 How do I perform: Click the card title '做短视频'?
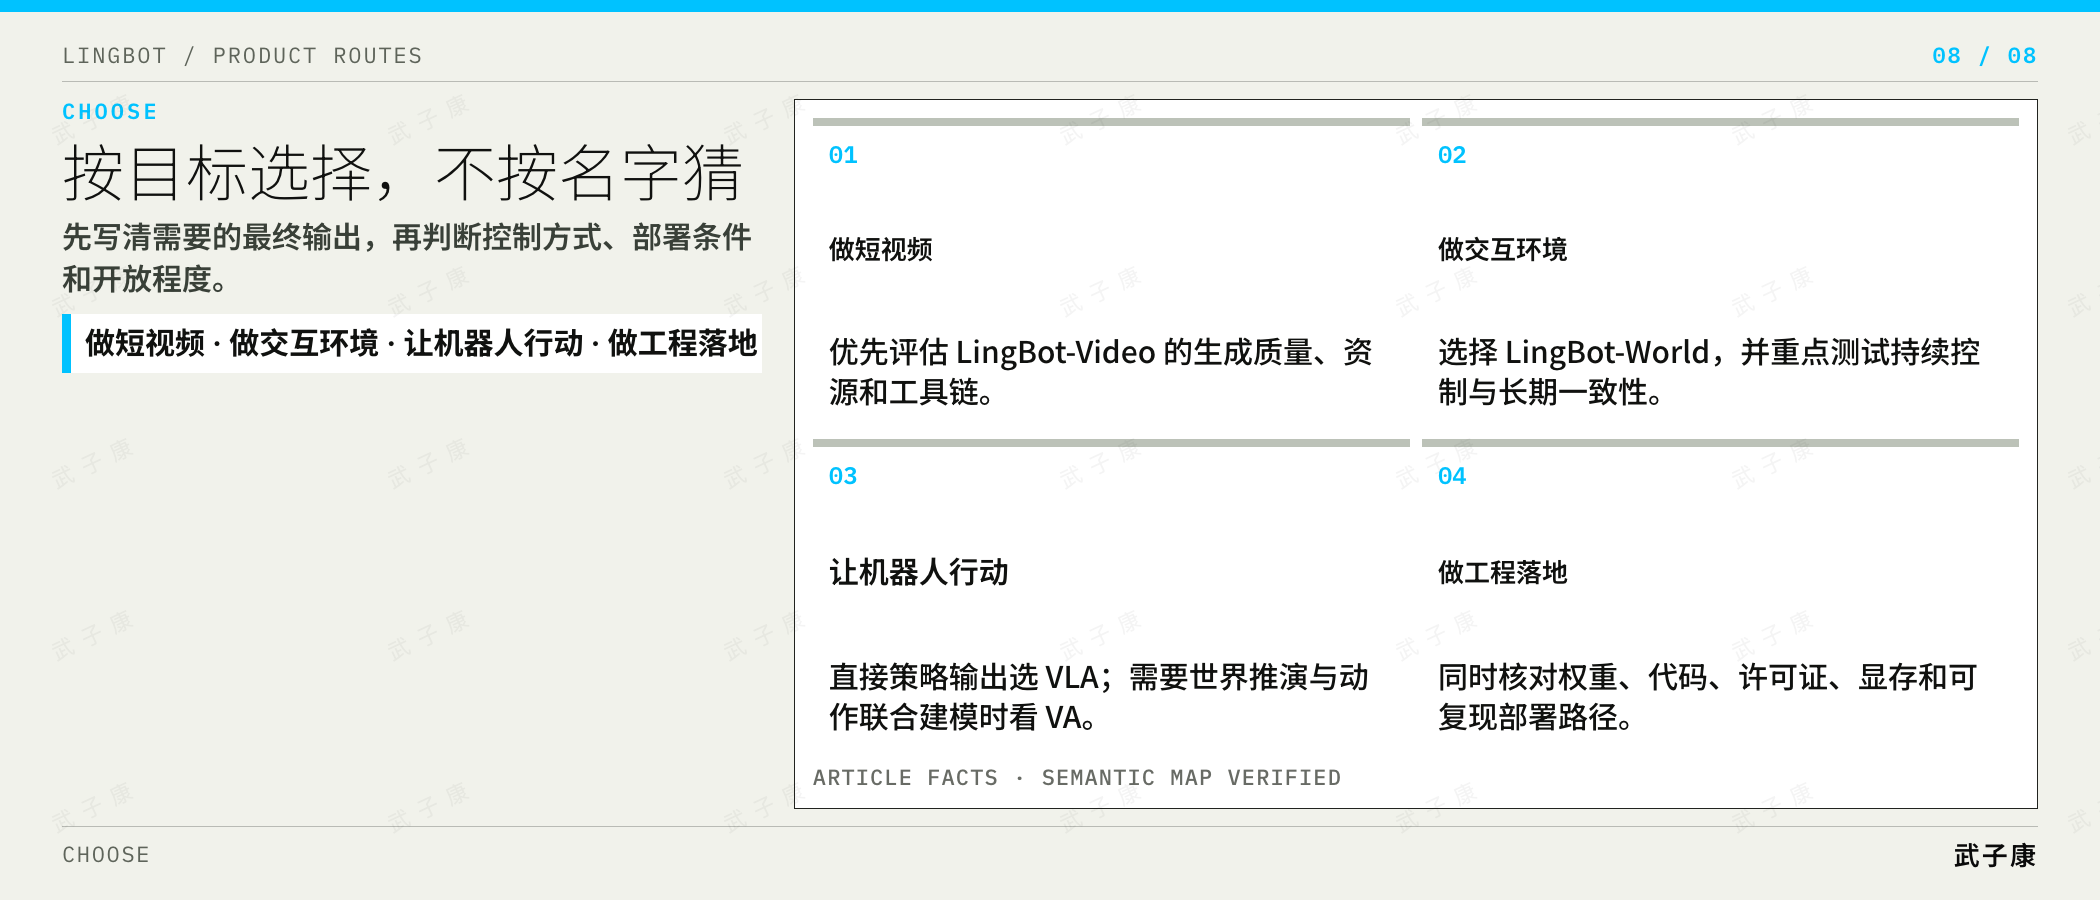880,249
